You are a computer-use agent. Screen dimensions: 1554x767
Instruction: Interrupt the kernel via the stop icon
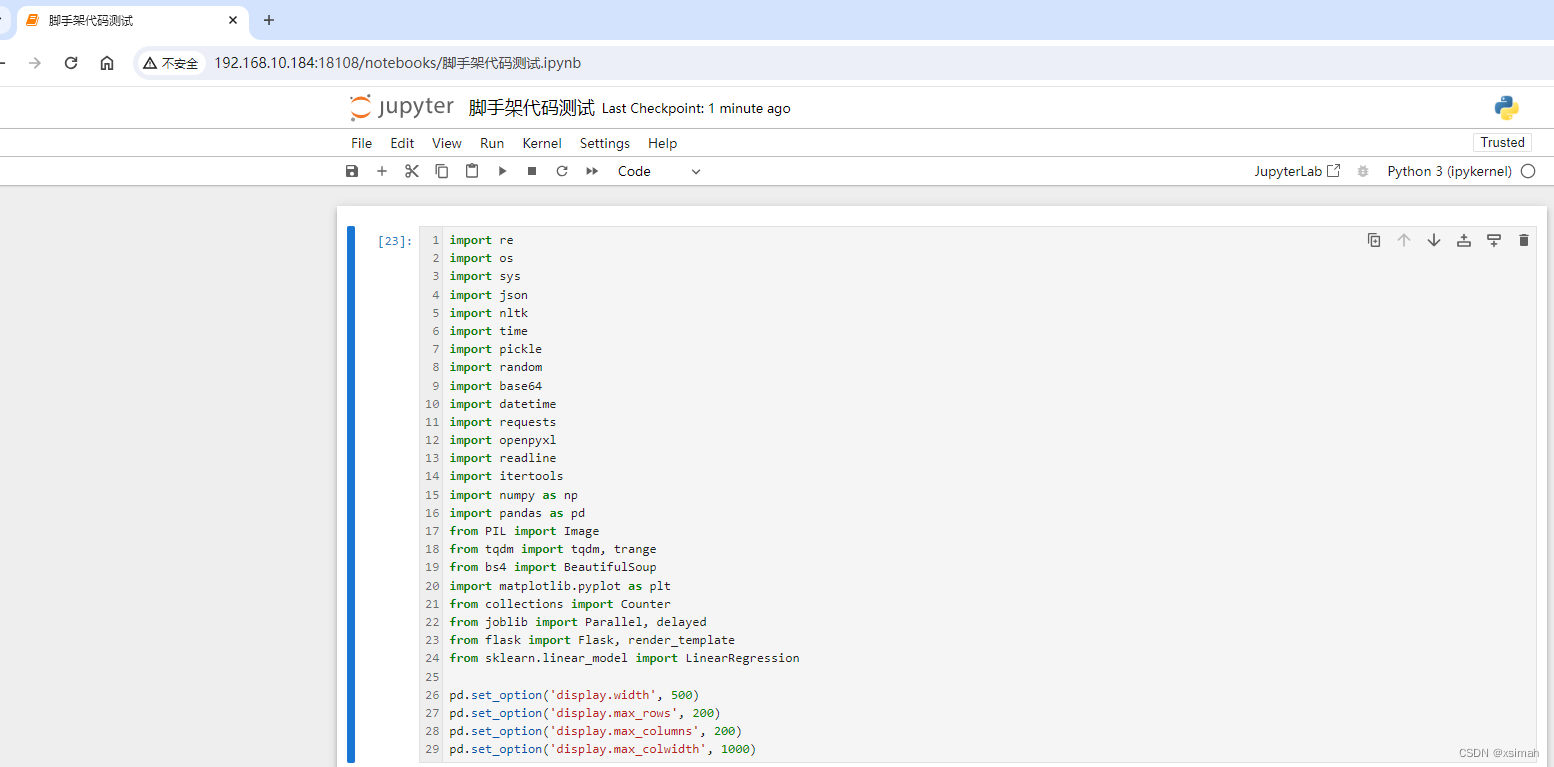point(532,171)
